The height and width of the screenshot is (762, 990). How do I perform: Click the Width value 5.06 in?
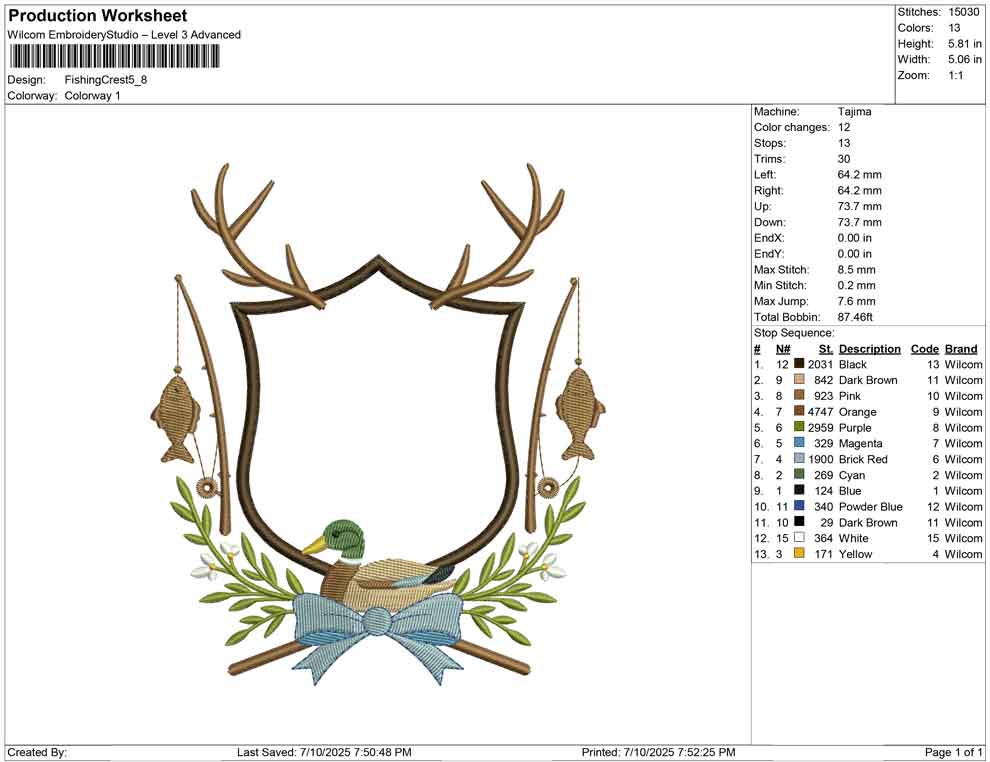965,59
